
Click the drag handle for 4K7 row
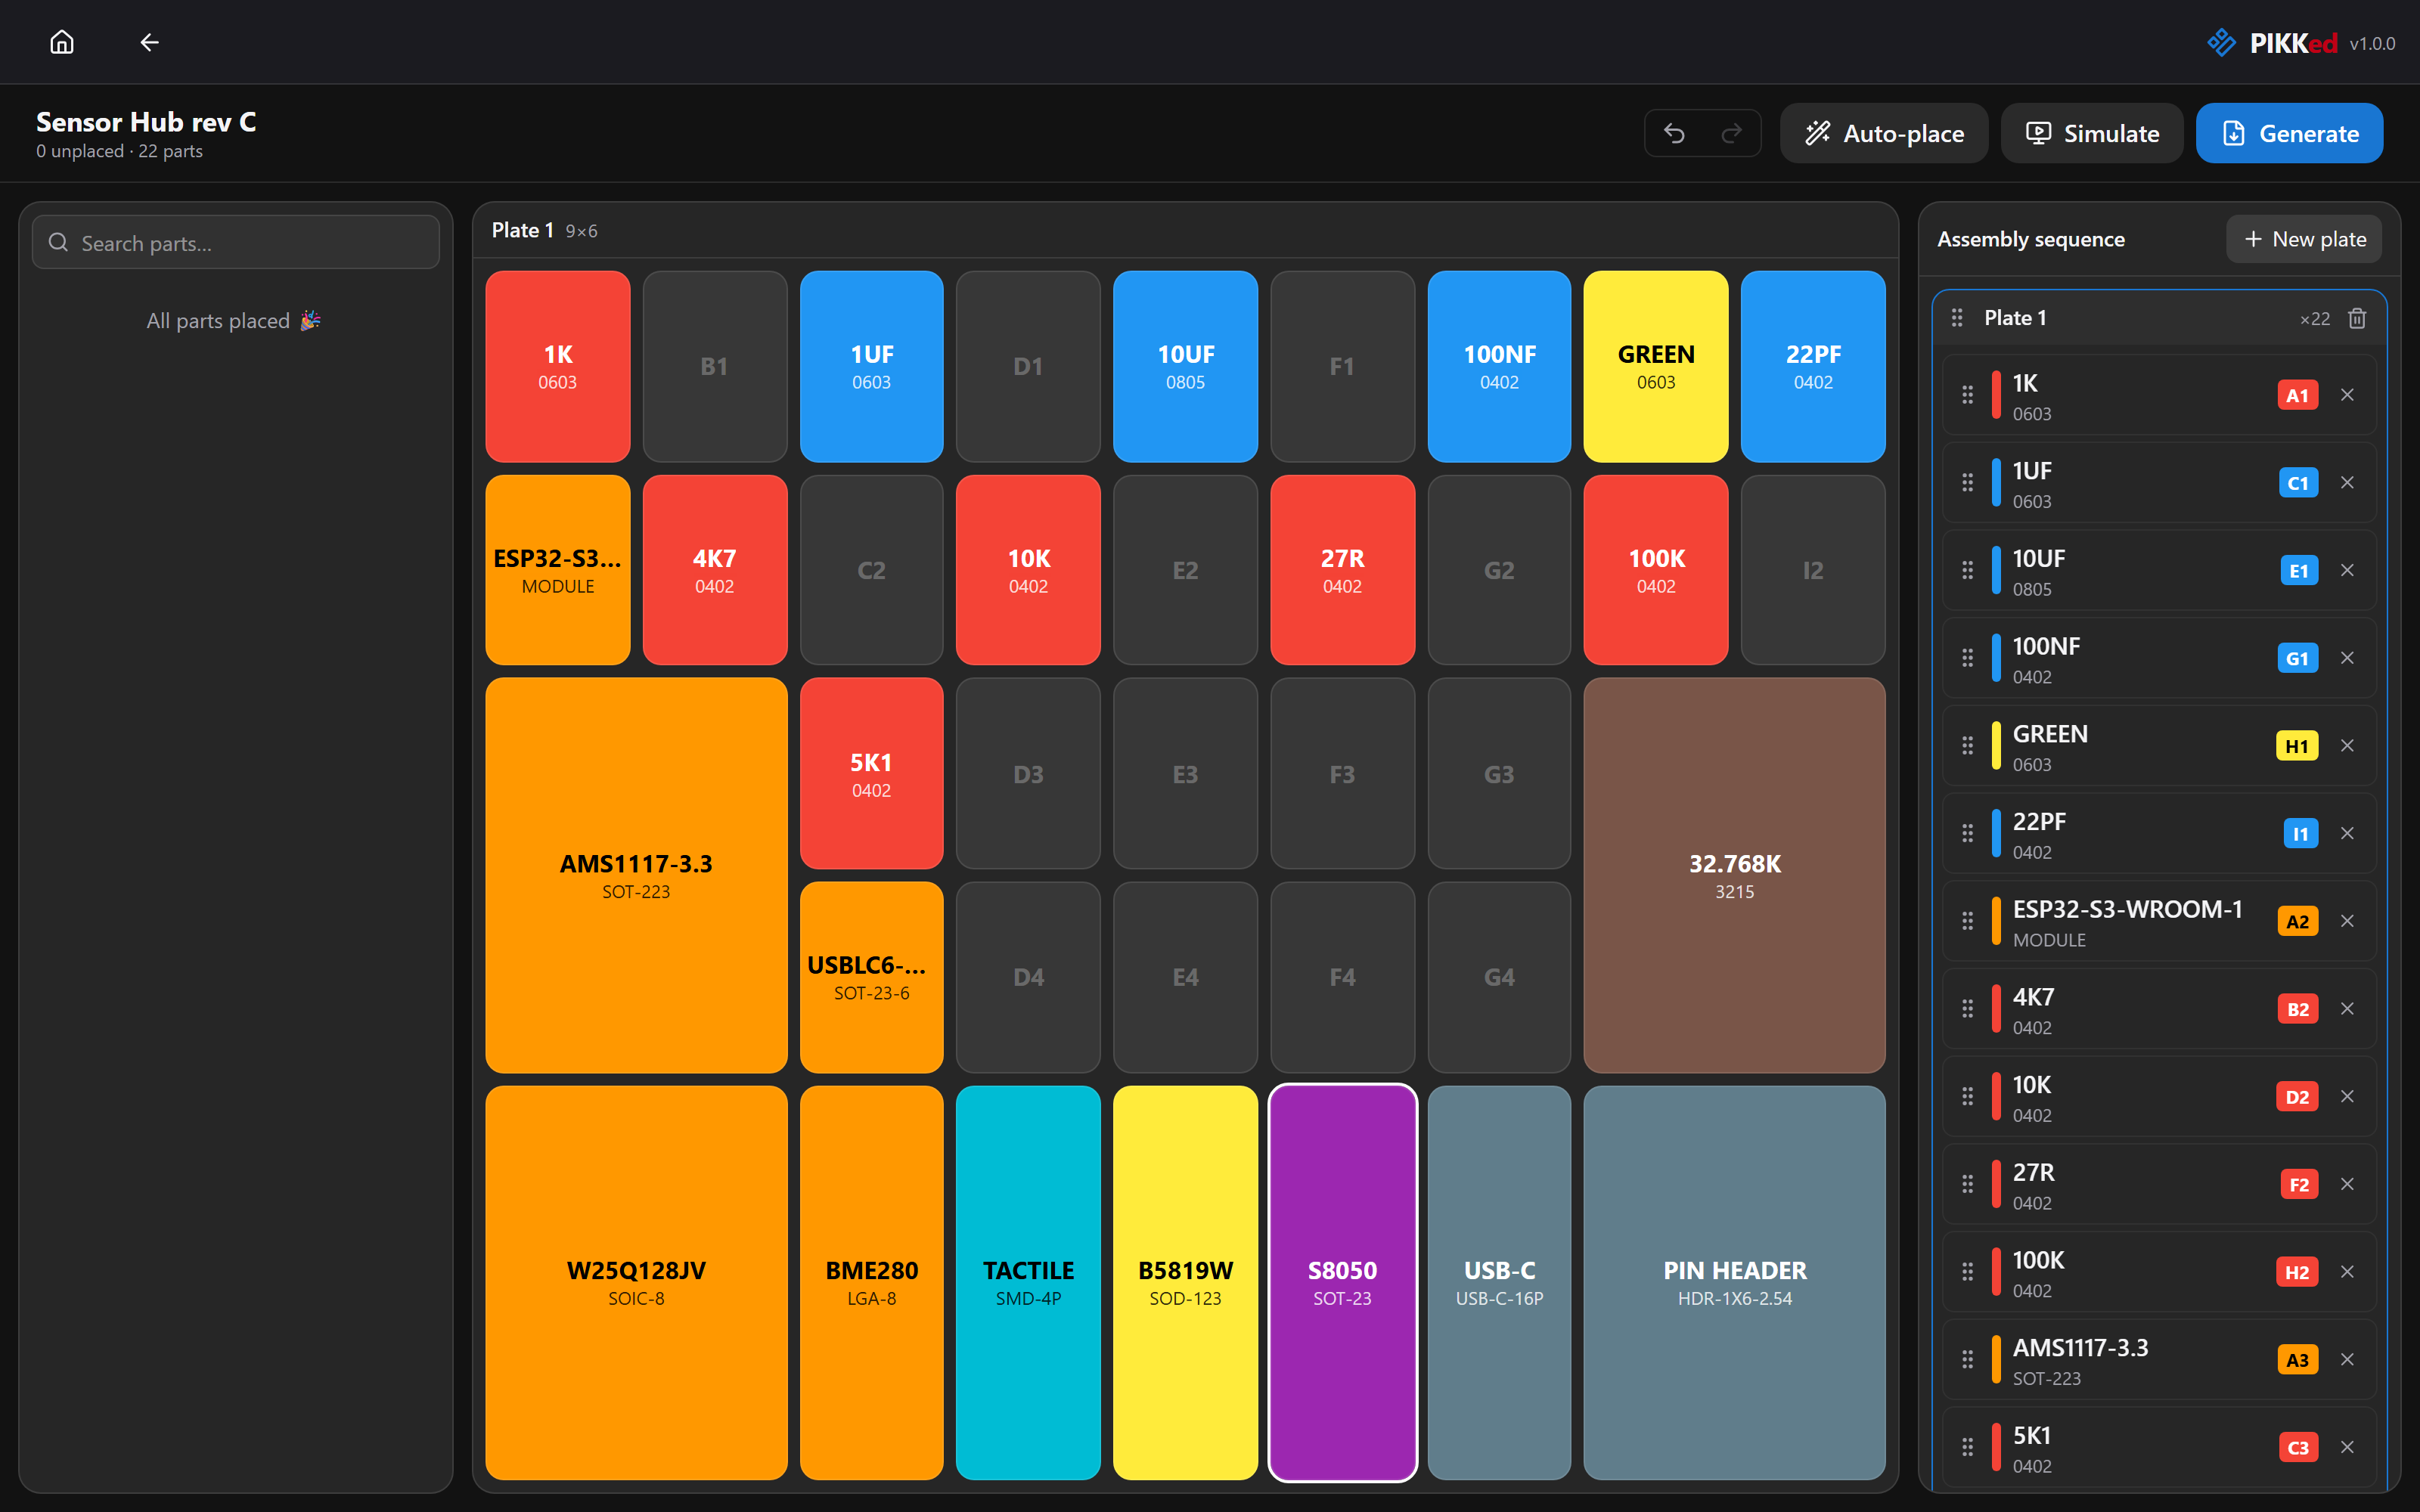(x=1967, y=1009)
